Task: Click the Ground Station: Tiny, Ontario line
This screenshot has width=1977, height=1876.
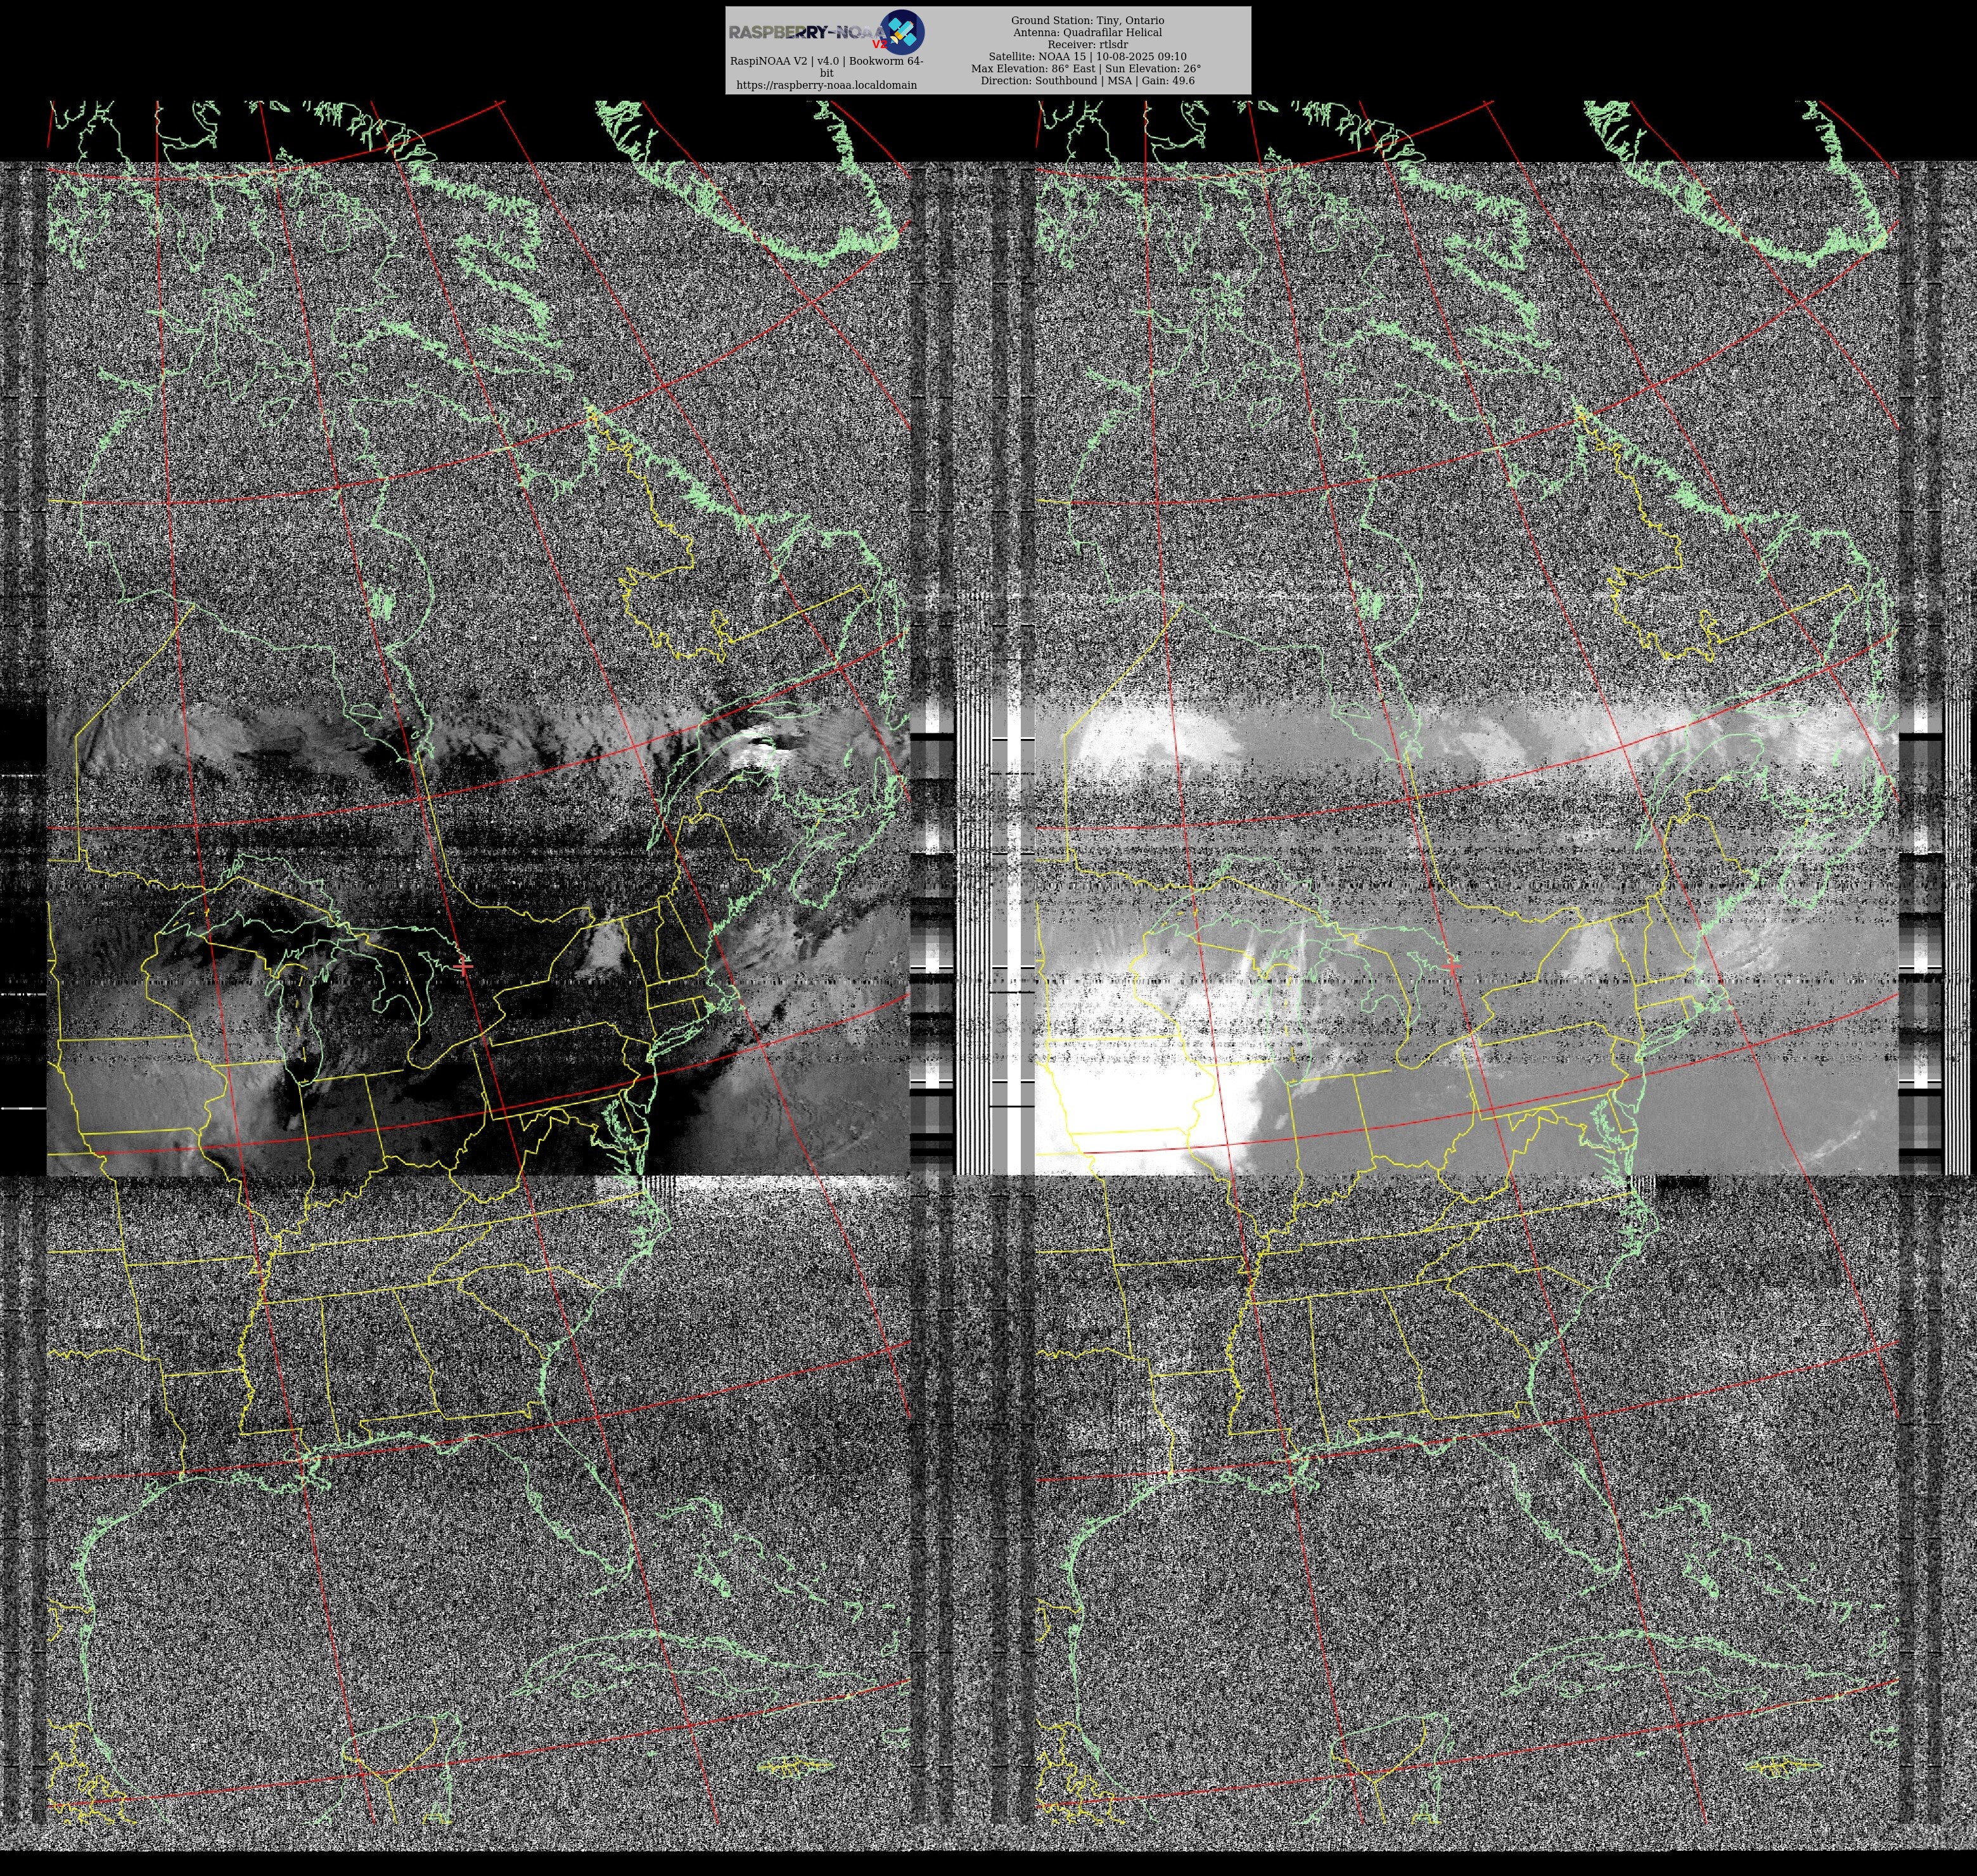Action: click(x=1087, y=20)
